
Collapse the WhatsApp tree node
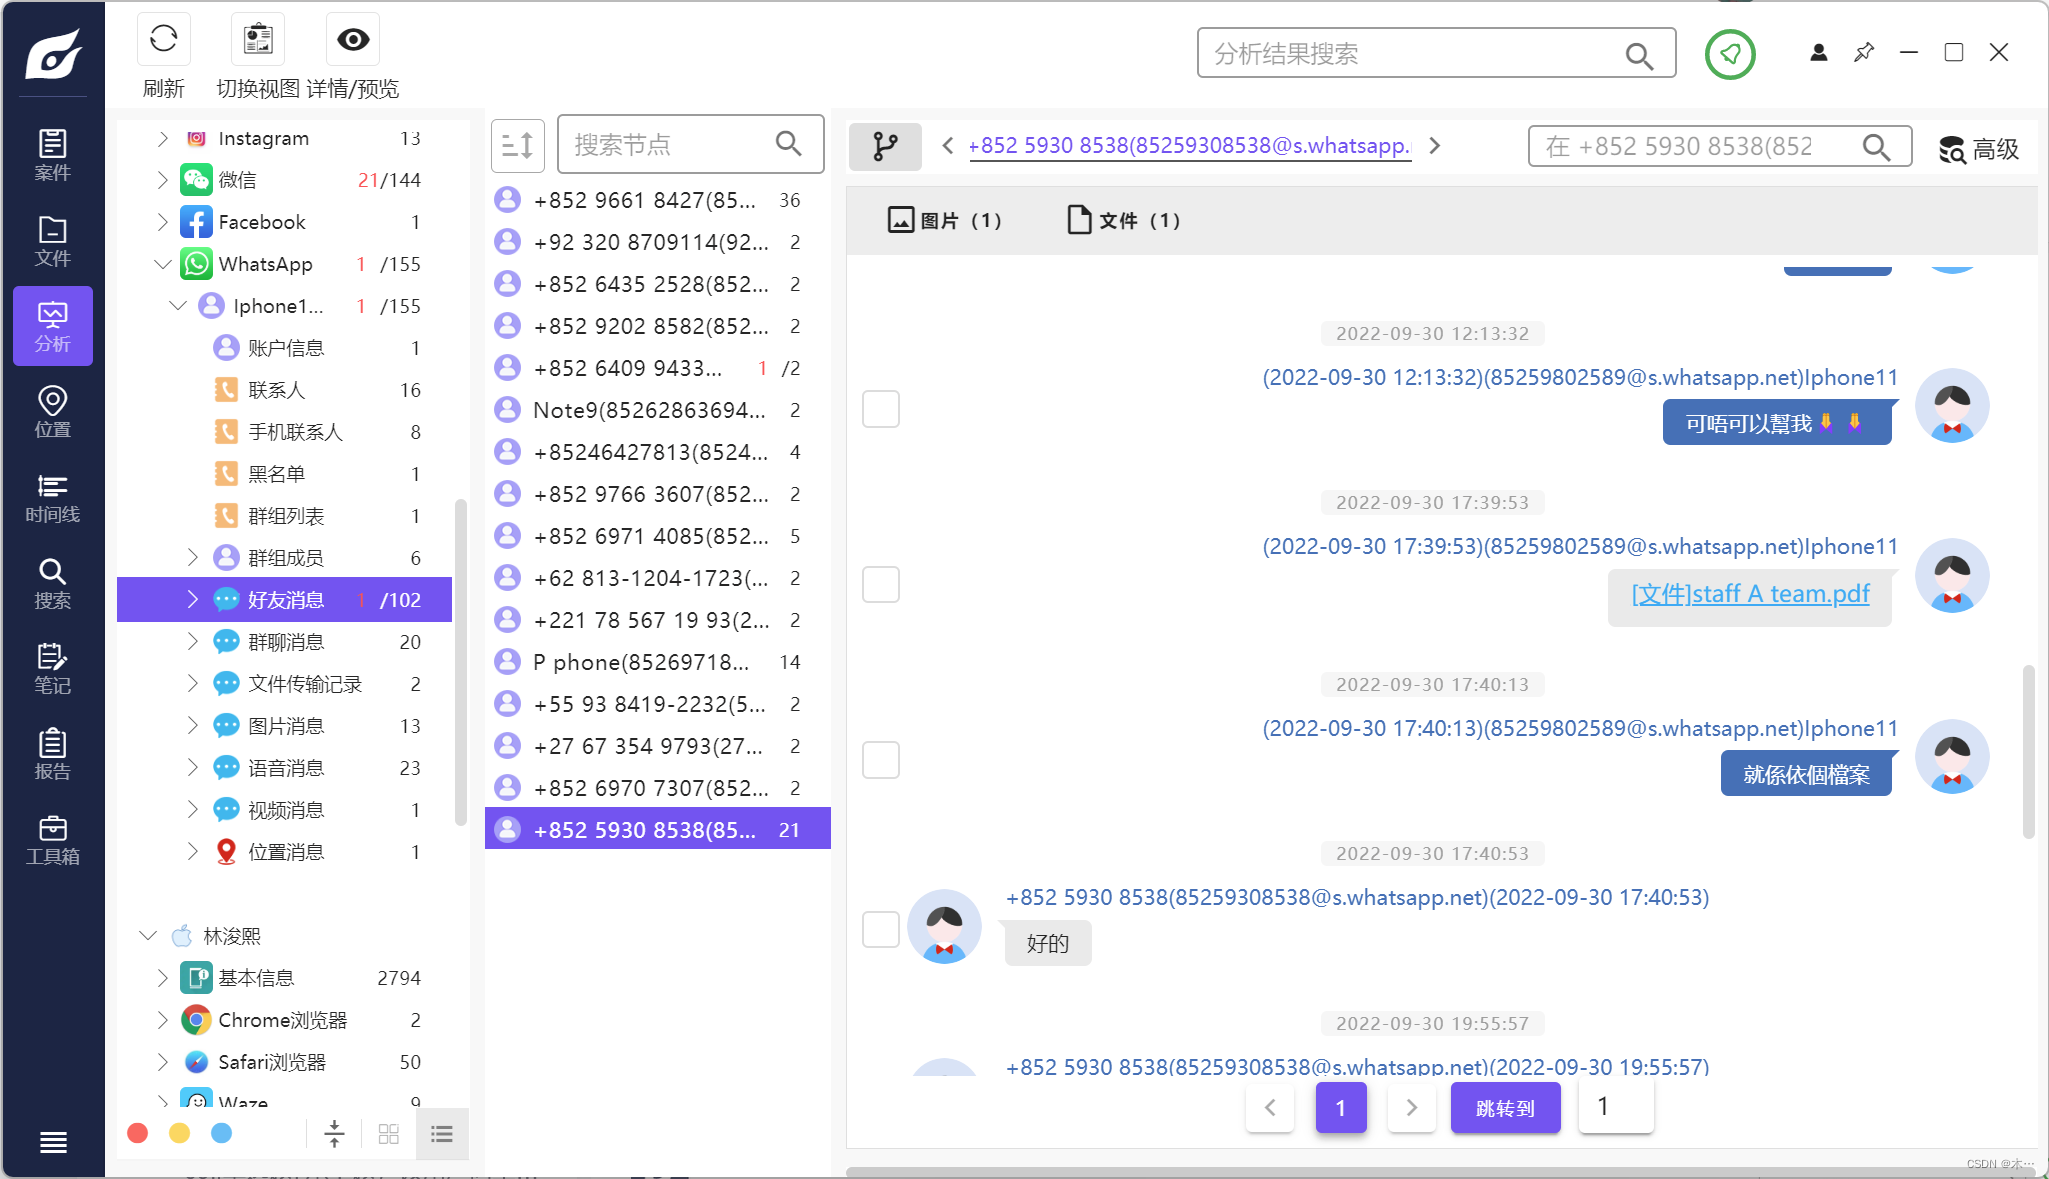[162, 264]
